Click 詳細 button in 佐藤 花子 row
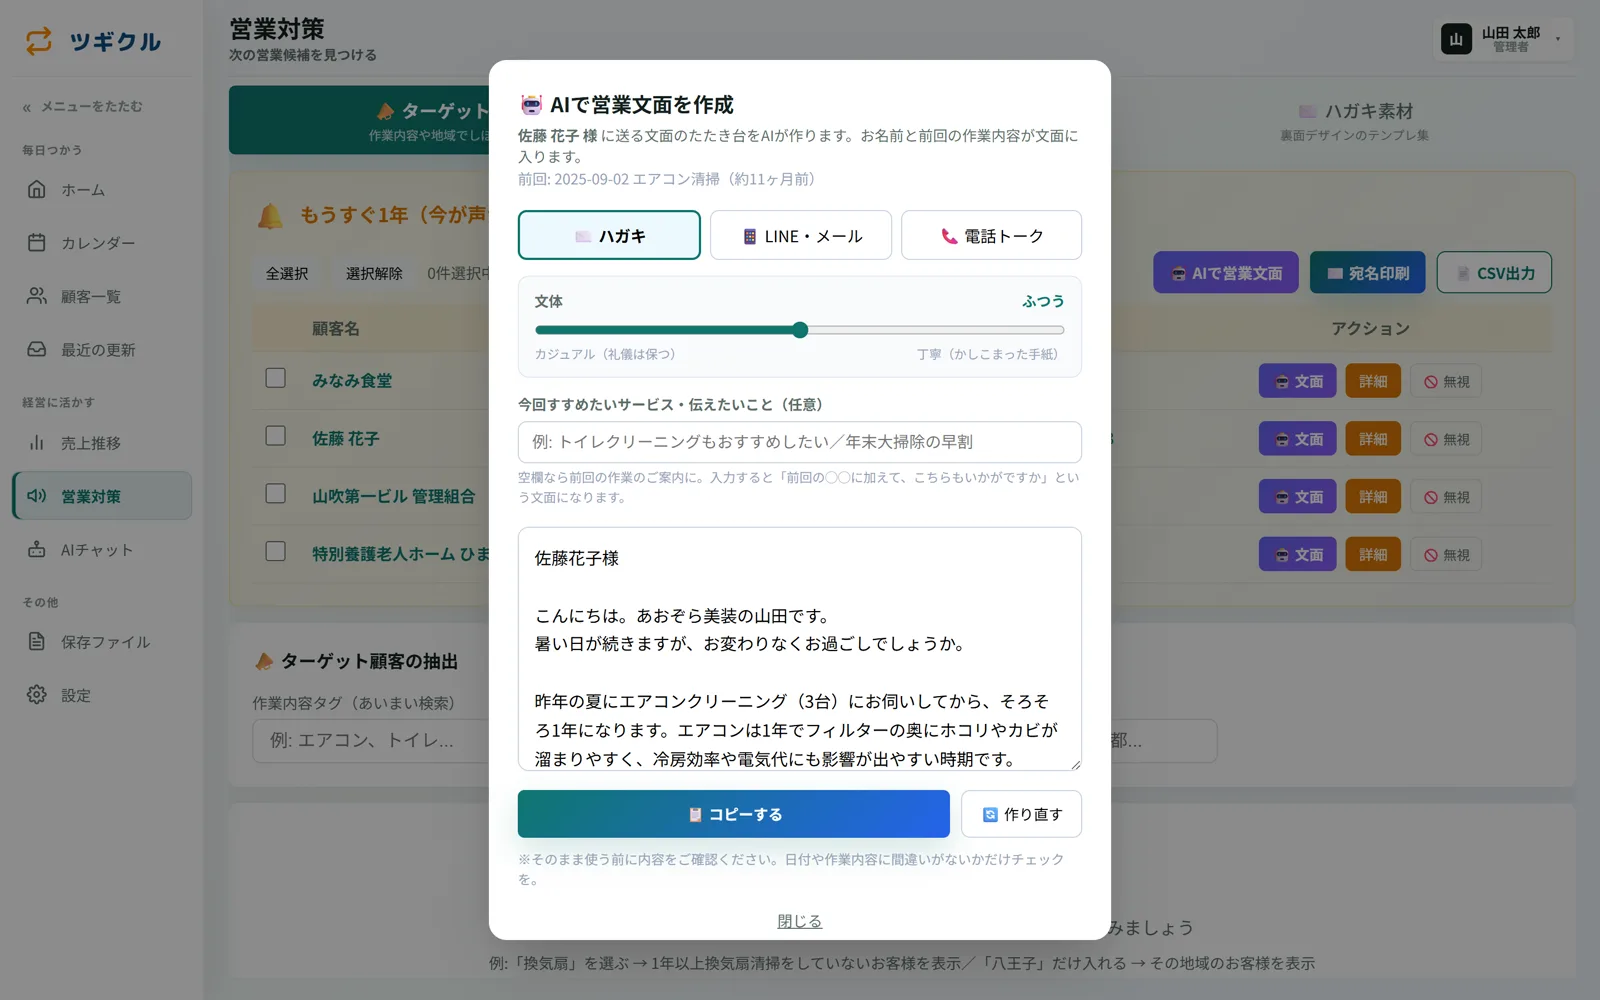The image size is (1600, 1000). (x=1373, y=439)
